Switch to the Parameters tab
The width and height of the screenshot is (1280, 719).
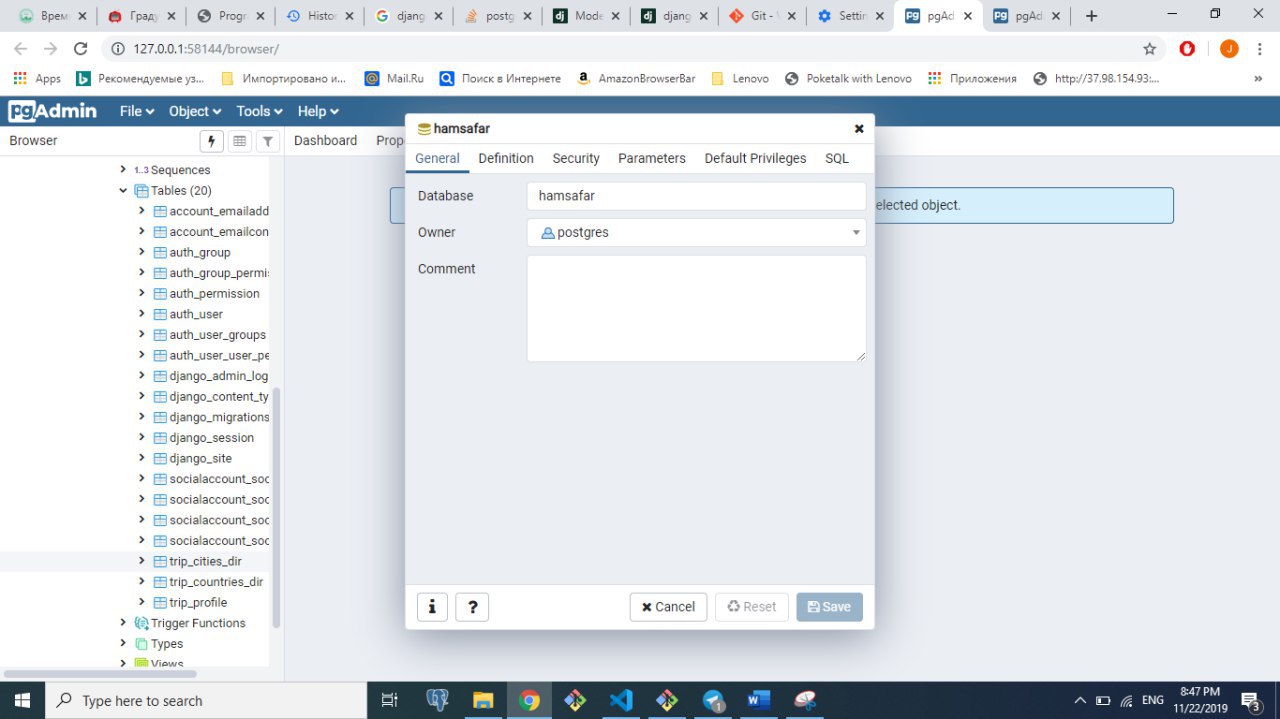click(652, 158)
